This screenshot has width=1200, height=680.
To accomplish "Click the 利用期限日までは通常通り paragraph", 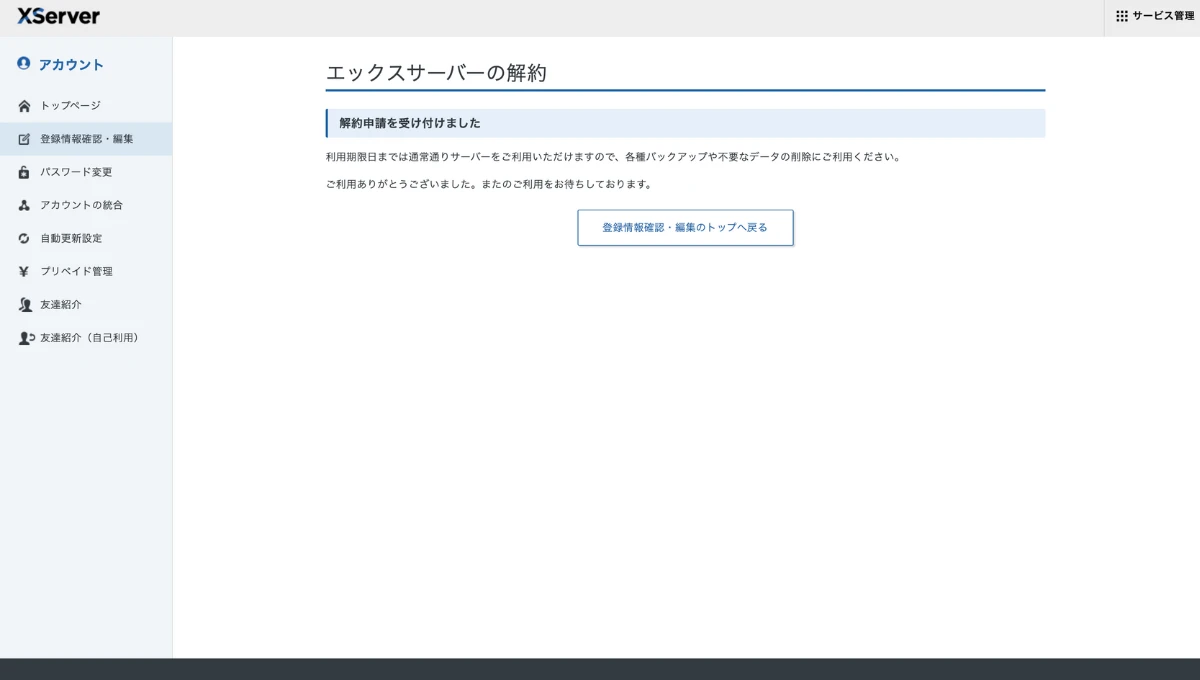I will tap(614, 157).
